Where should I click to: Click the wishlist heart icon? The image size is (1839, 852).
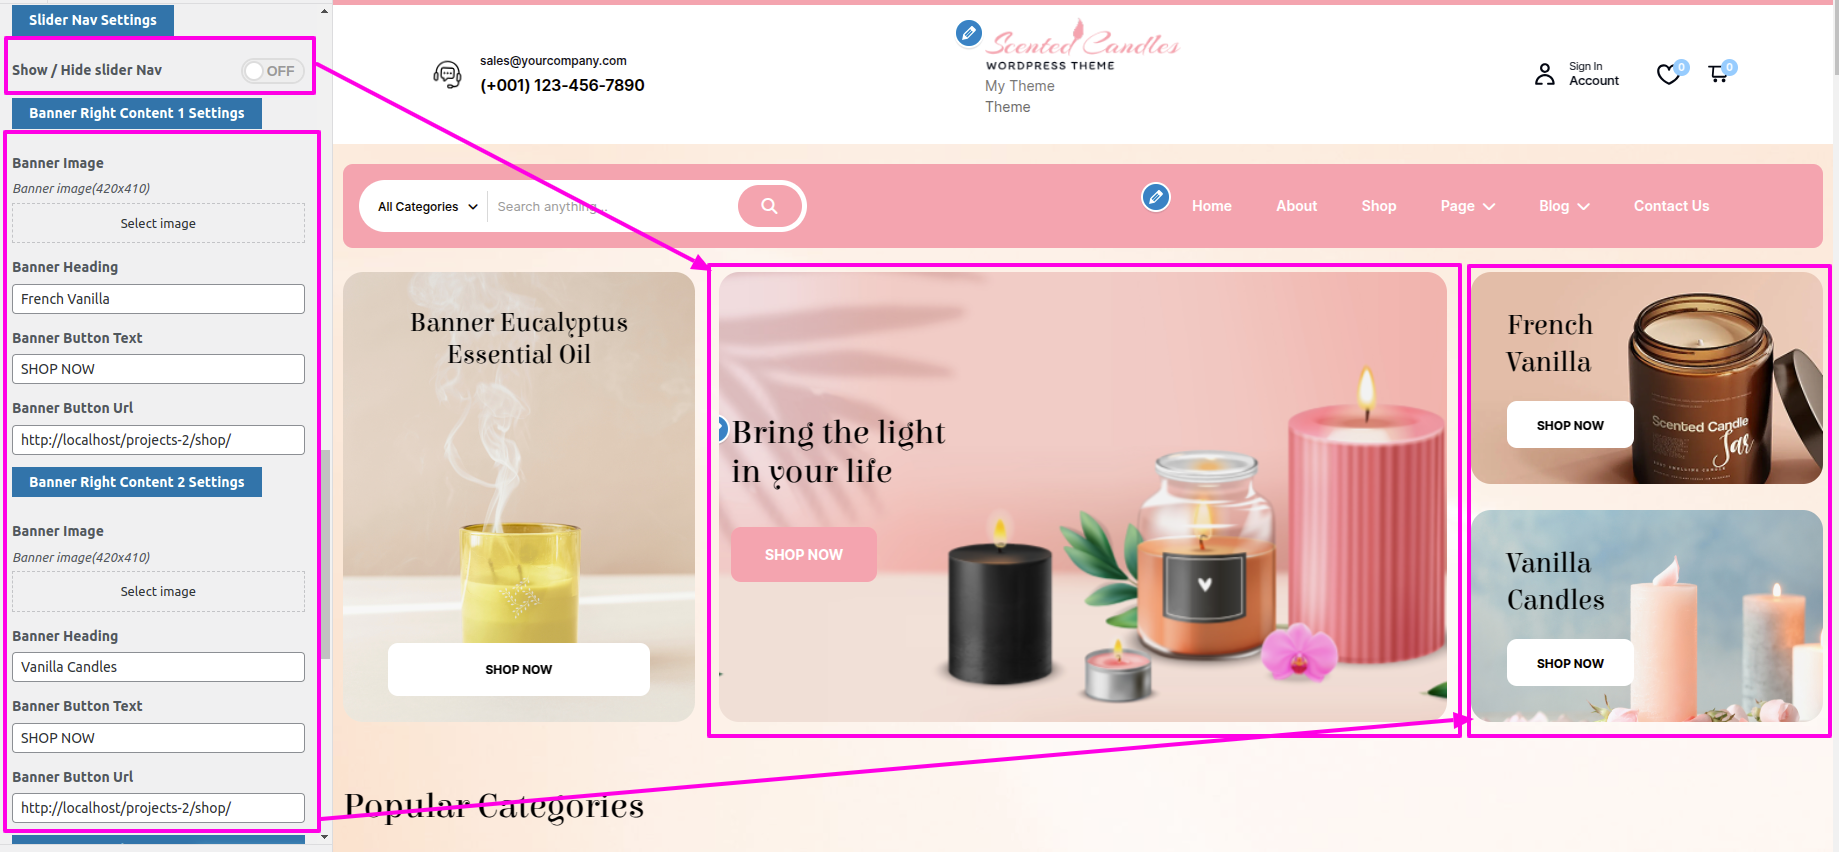pos(1668,74)
